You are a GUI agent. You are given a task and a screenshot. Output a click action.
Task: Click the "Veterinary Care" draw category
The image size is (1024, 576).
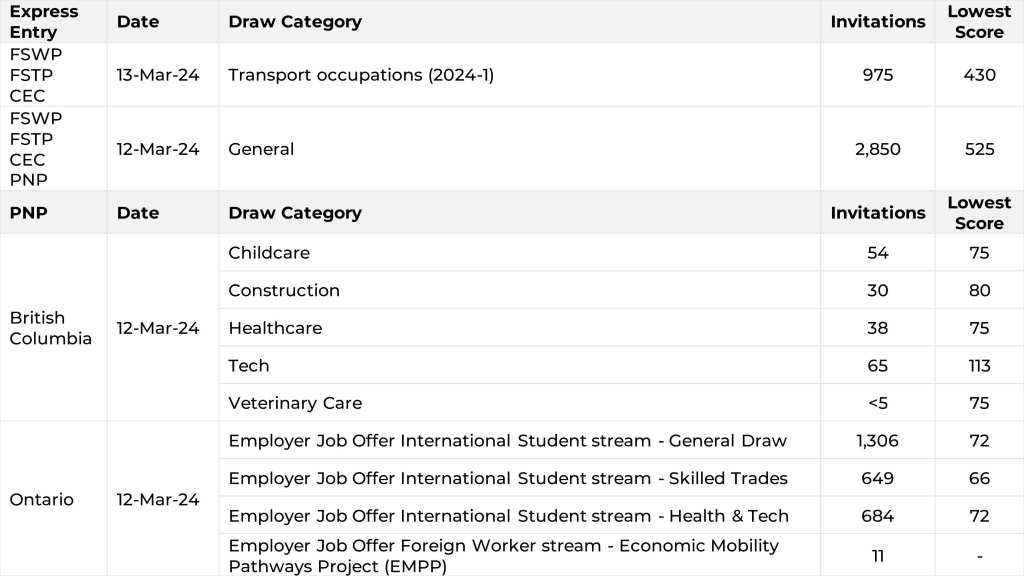[x=295, y=403]
